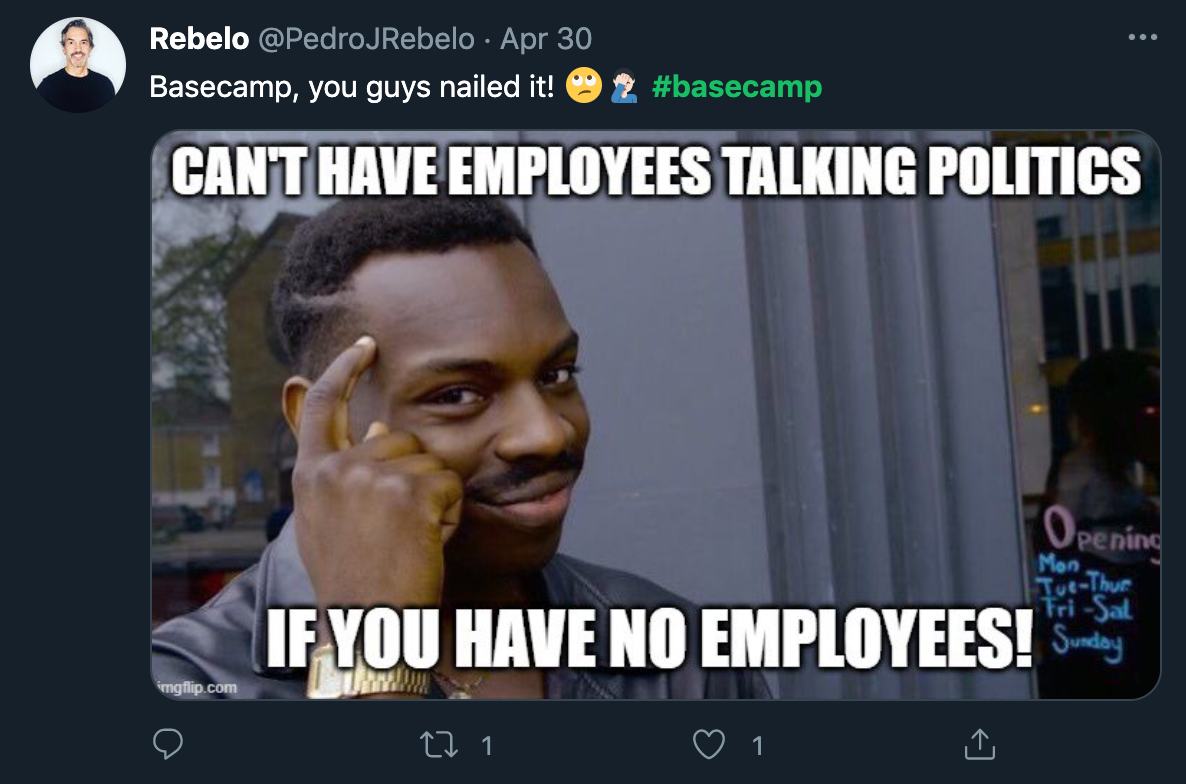Open Rebelo's profile picture avatar
Viewport: 1186px width, 784px height.
click(x=78, y=65)
